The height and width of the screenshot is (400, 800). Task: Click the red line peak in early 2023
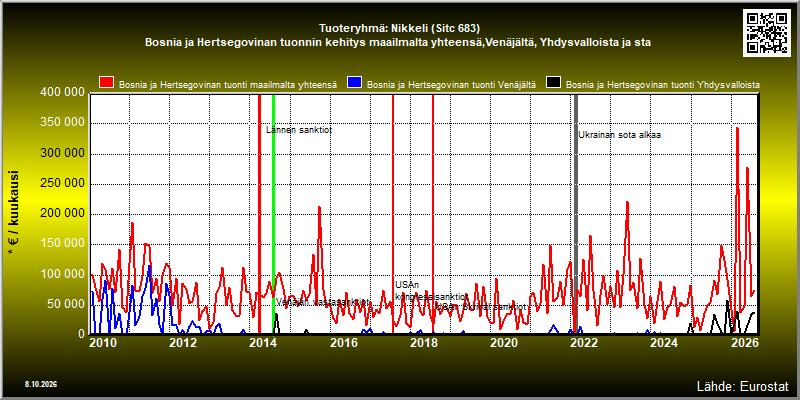point(627,203)
